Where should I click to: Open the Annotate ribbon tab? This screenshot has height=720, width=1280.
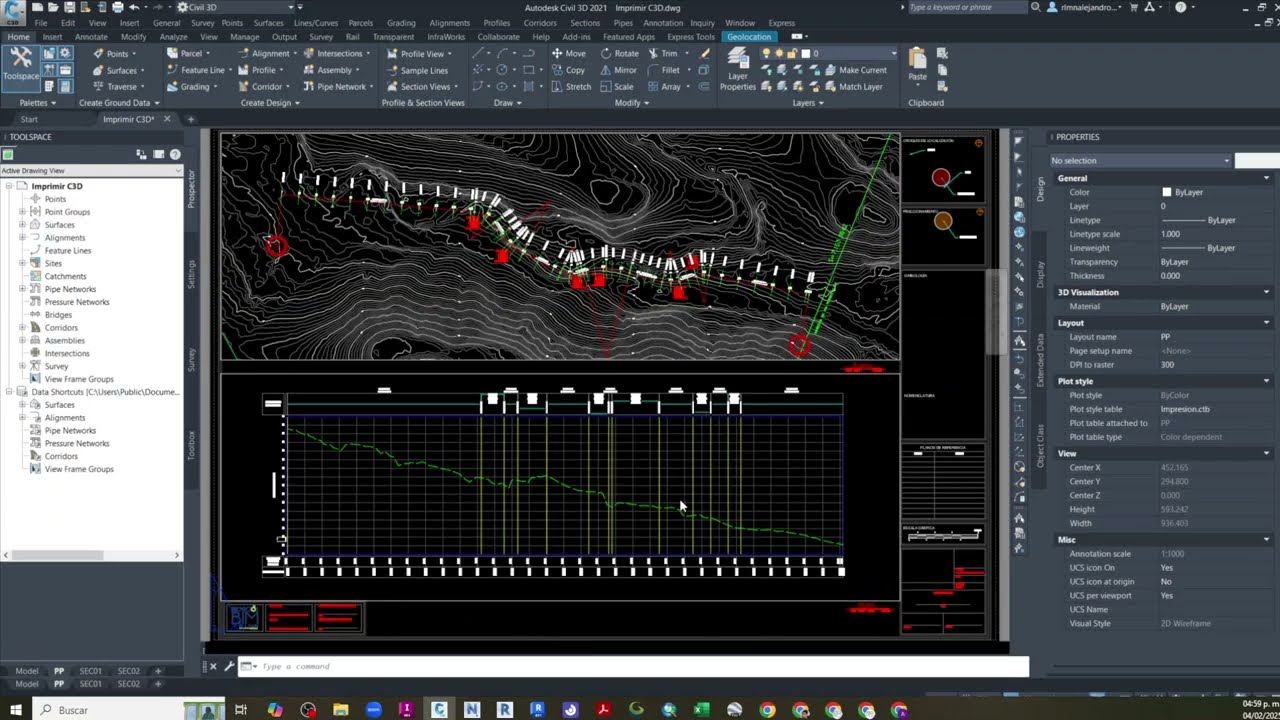[91, 37]
